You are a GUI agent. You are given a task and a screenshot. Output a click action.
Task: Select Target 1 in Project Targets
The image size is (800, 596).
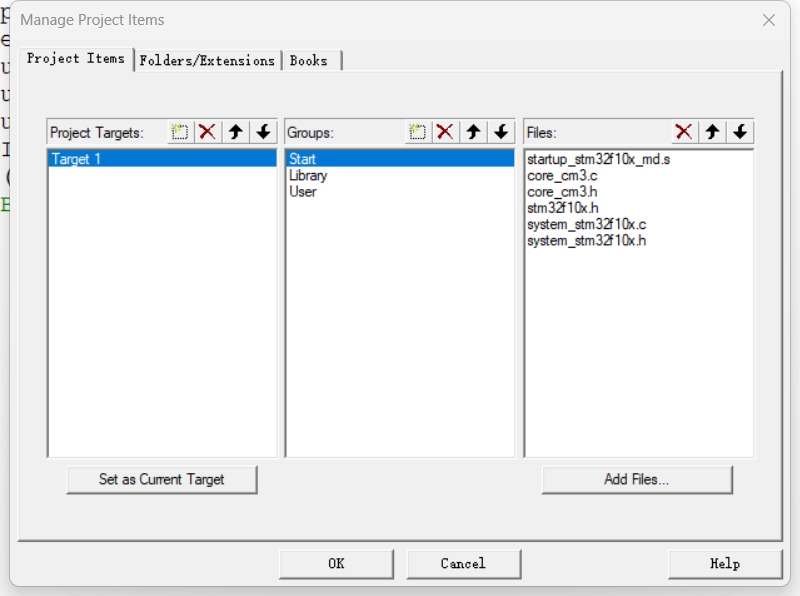[x=162, y=159]
